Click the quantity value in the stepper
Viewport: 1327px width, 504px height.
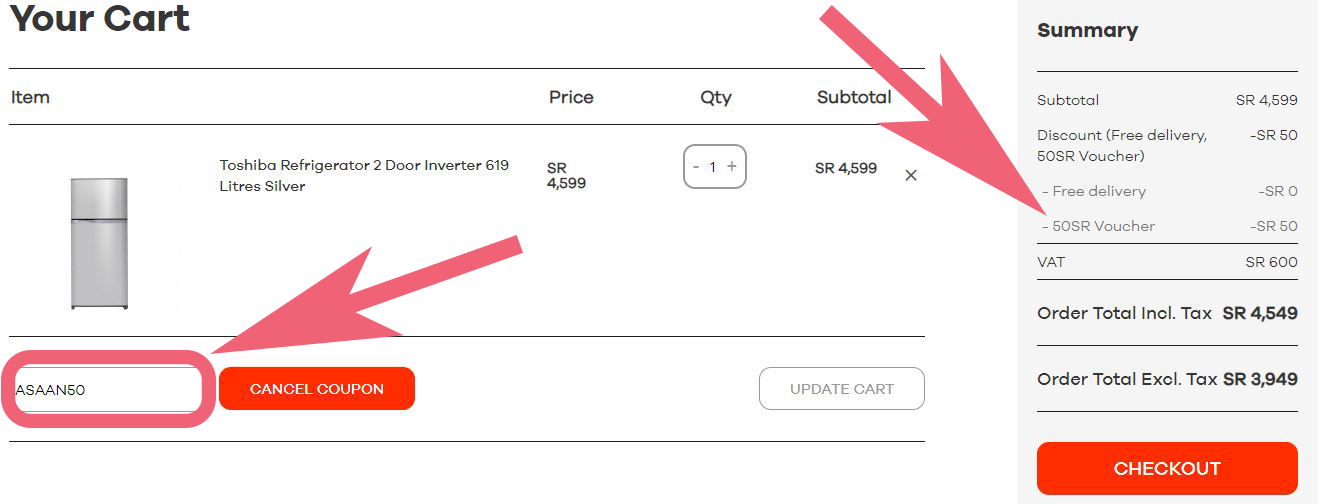pos(713,167)
